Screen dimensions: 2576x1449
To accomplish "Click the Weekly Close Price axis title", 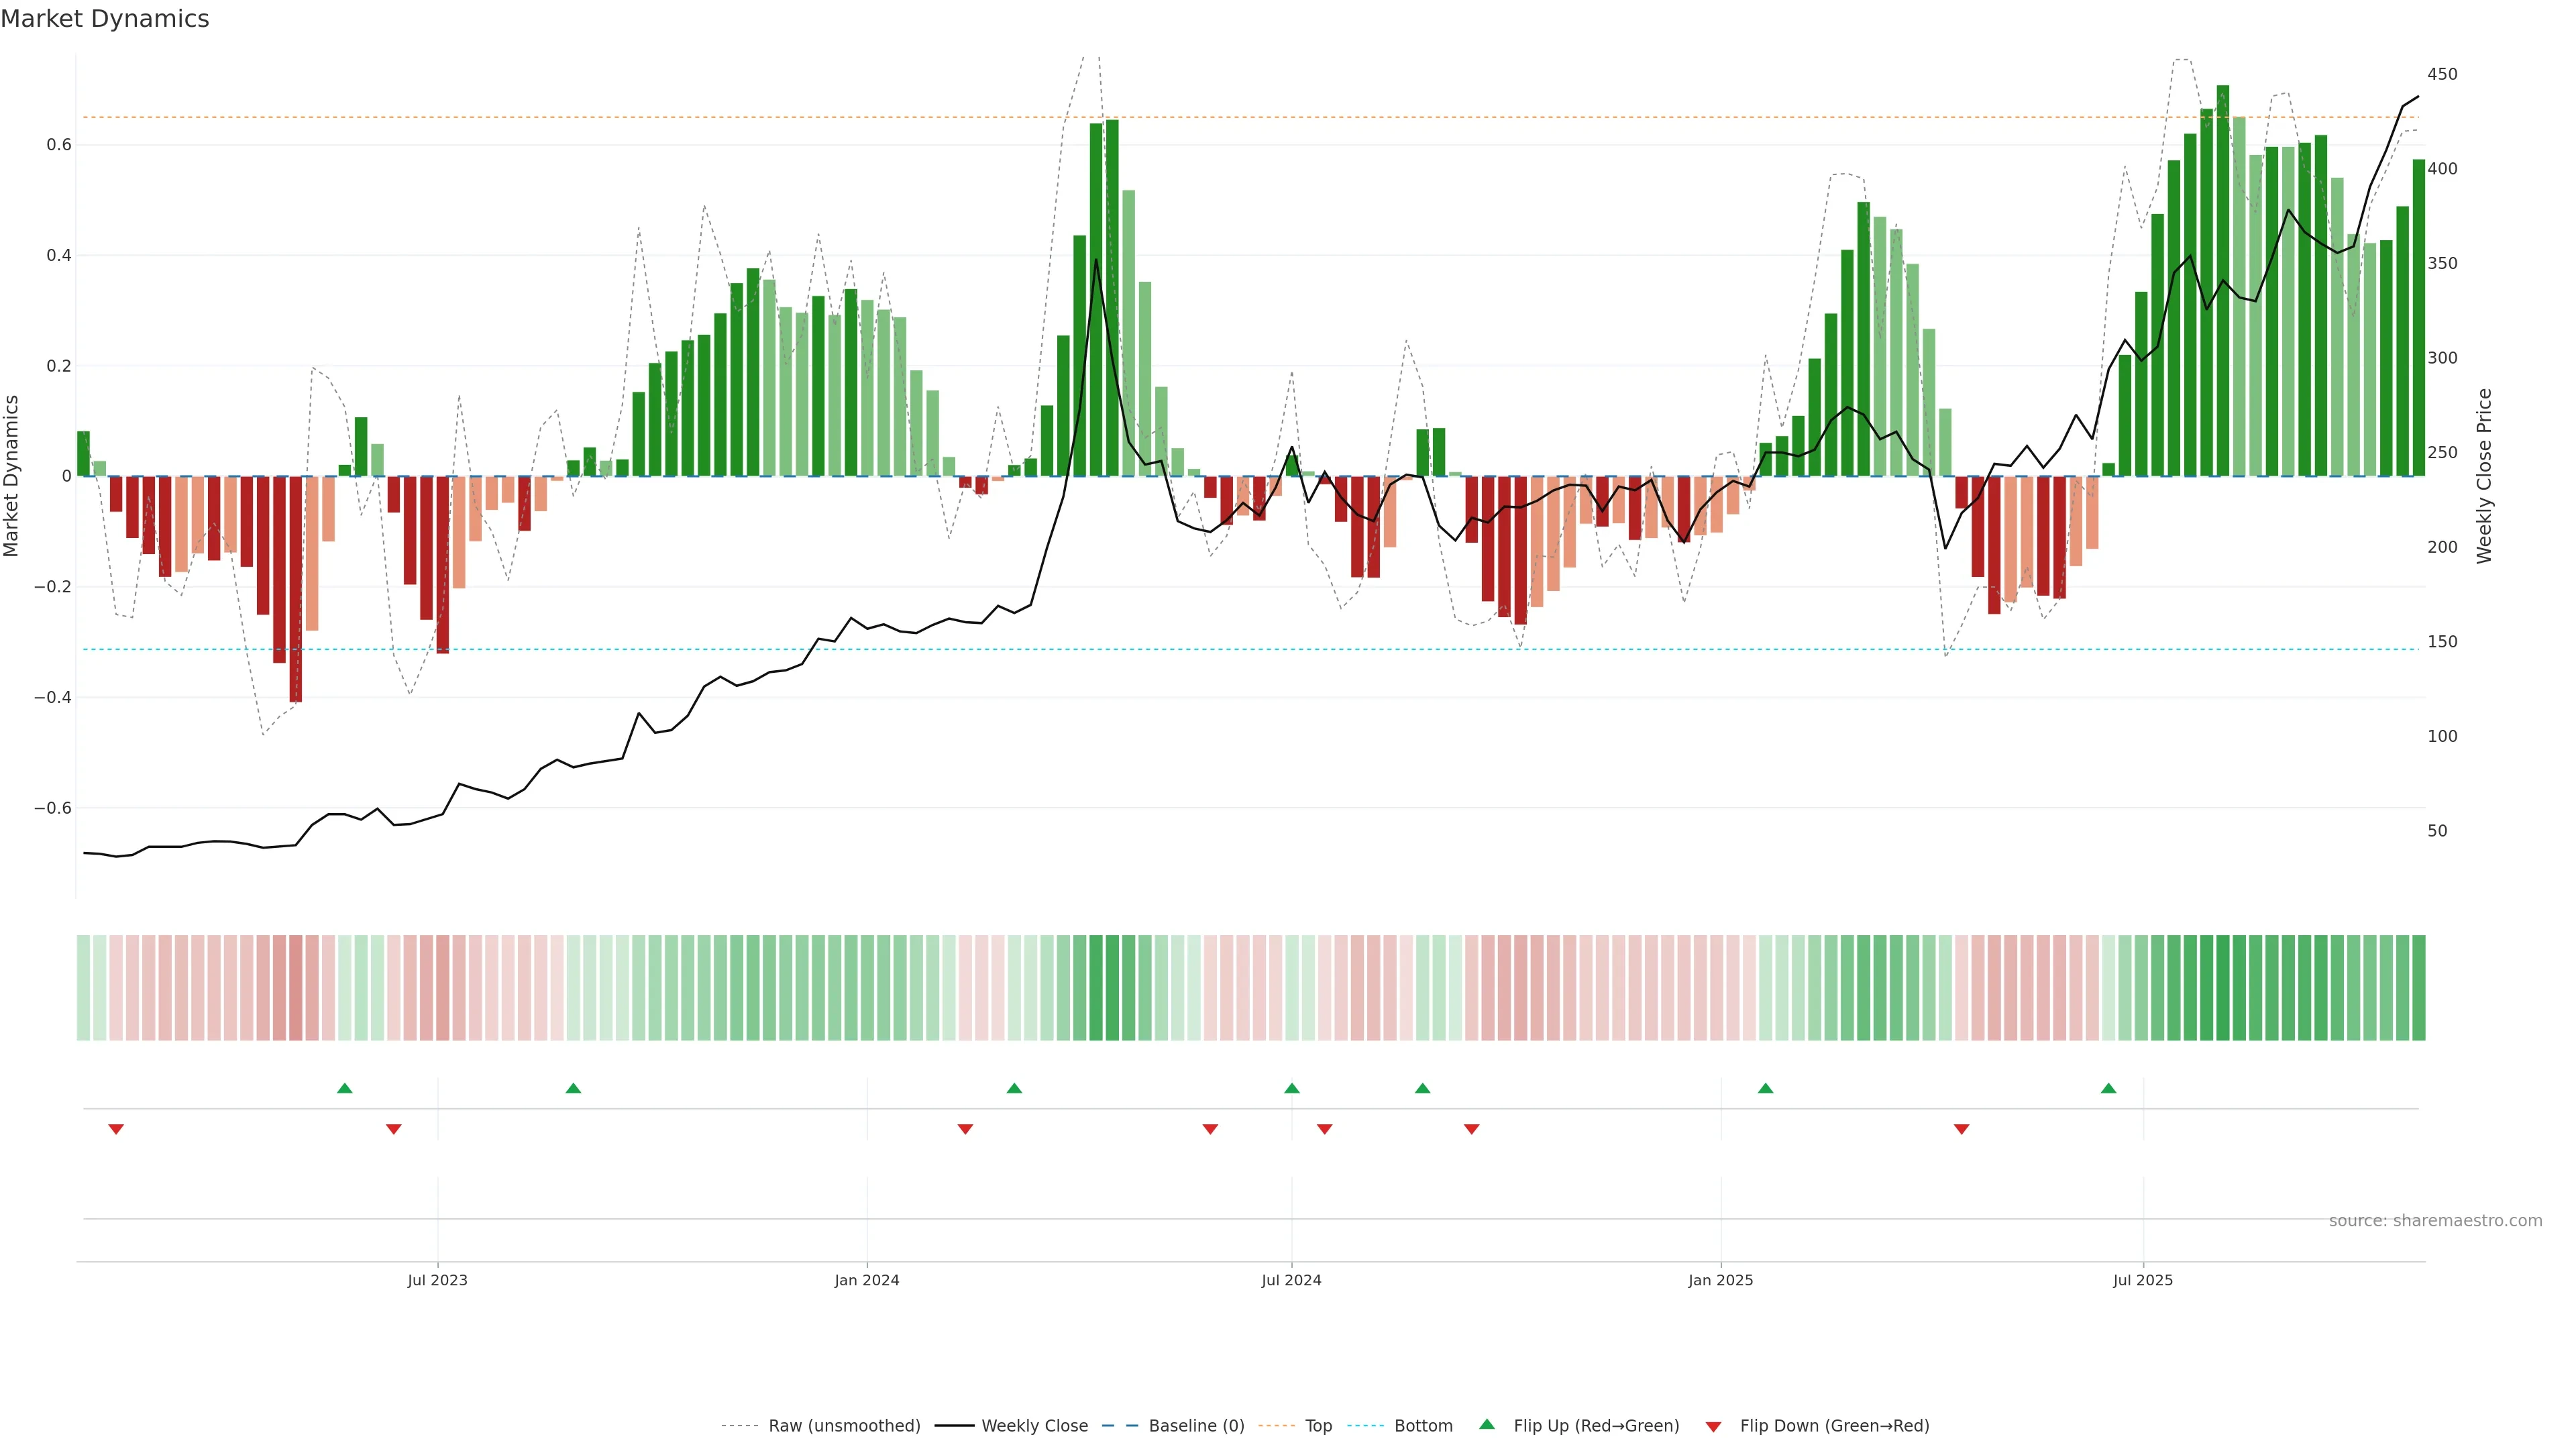I will [2485, 476].
